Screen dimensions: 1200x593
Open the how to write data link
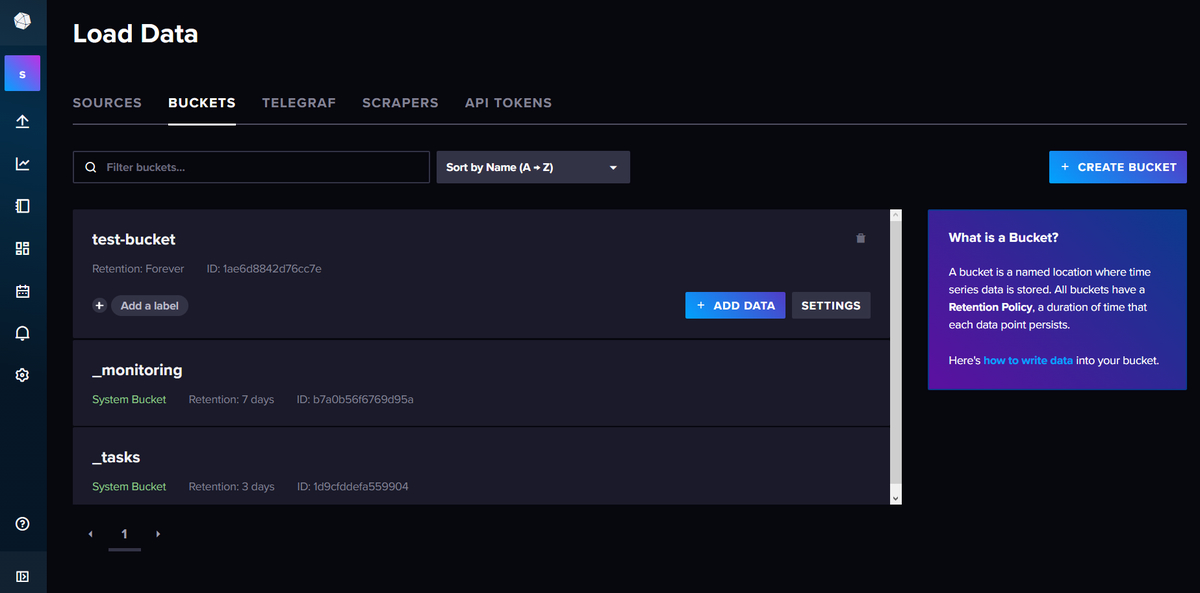(1028, 360)
